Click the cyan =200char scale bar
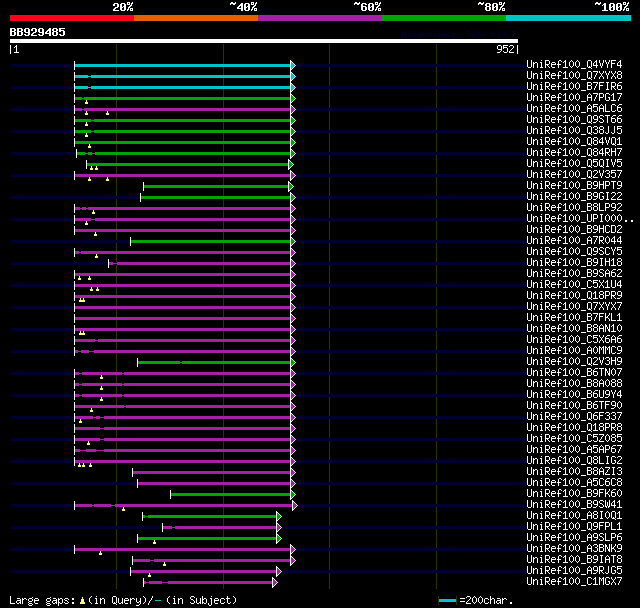Image resolution: width=640 pixels, height=608 pixels. click(x=447, y=600)
